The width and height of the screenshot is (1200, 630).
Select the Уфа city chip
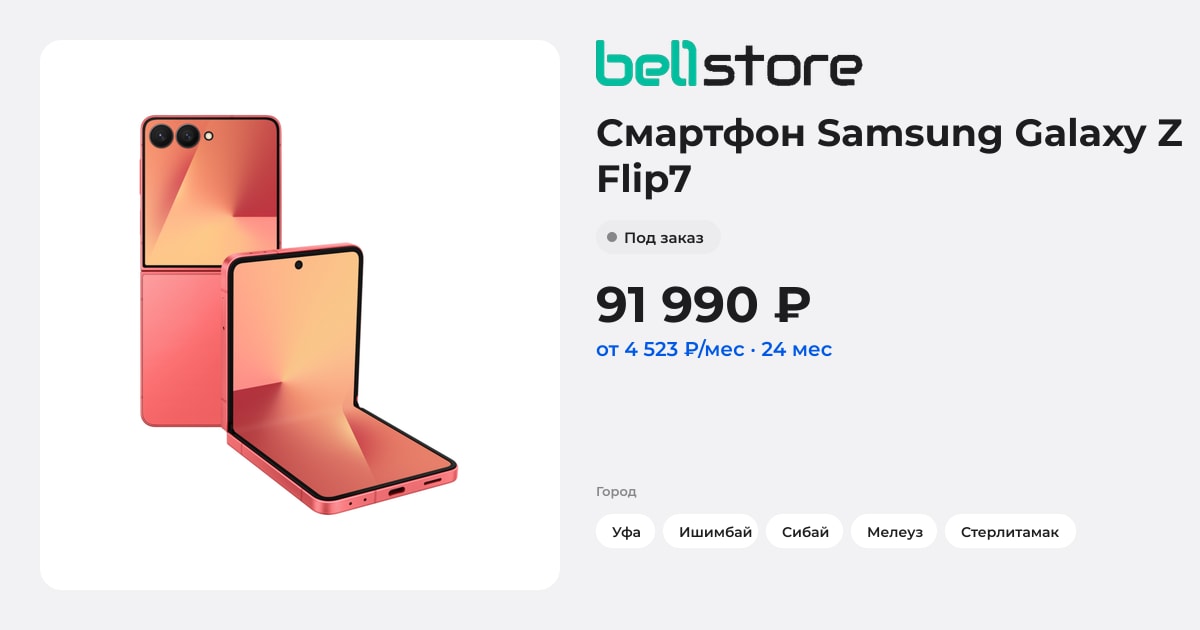coord(626,531)
